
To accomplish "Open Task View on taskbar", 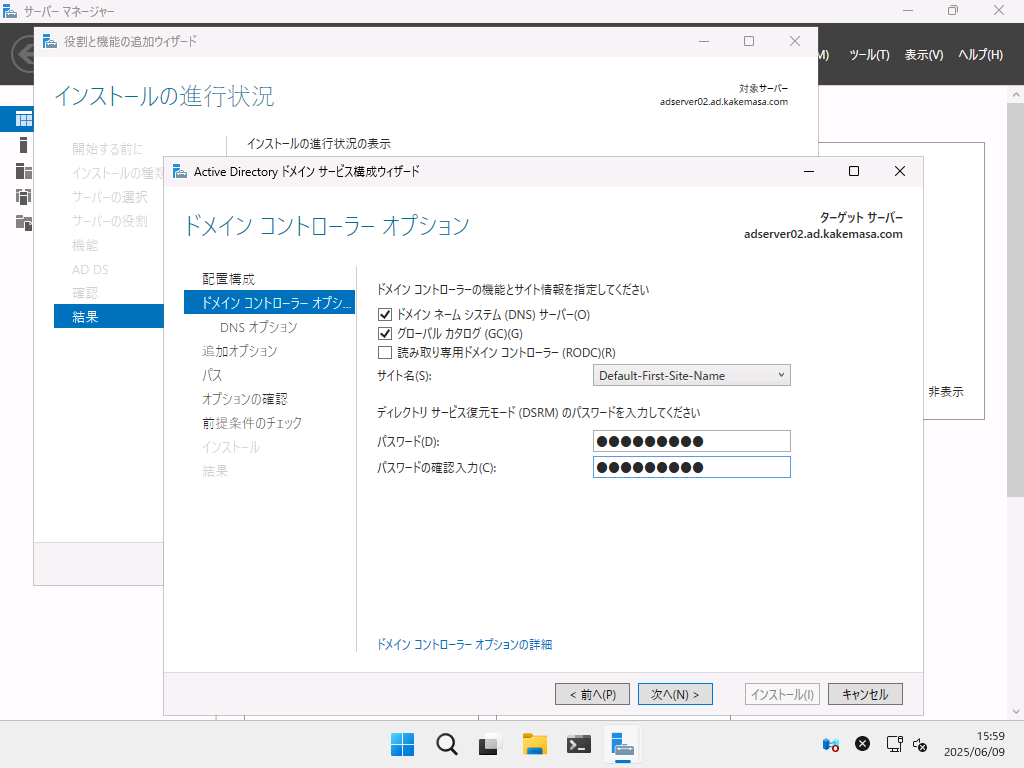I will (x=490, y=744).
